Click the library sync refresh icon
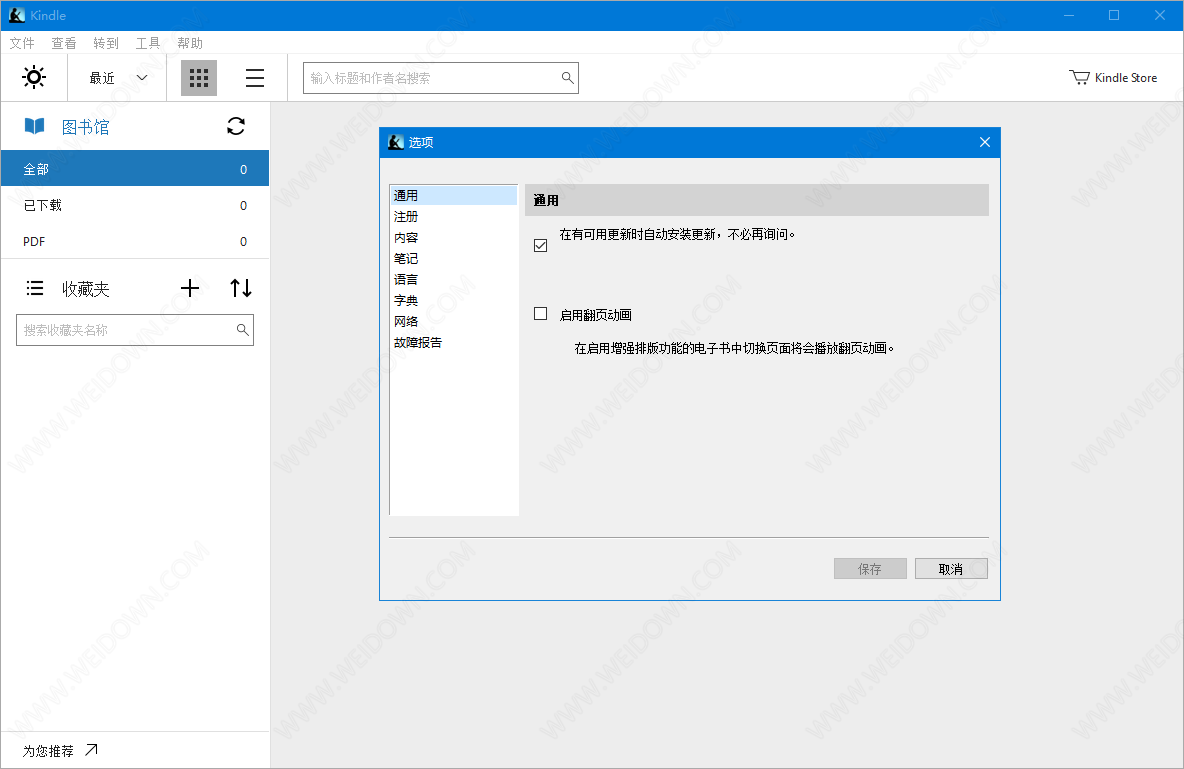 (x=236, y=126)
